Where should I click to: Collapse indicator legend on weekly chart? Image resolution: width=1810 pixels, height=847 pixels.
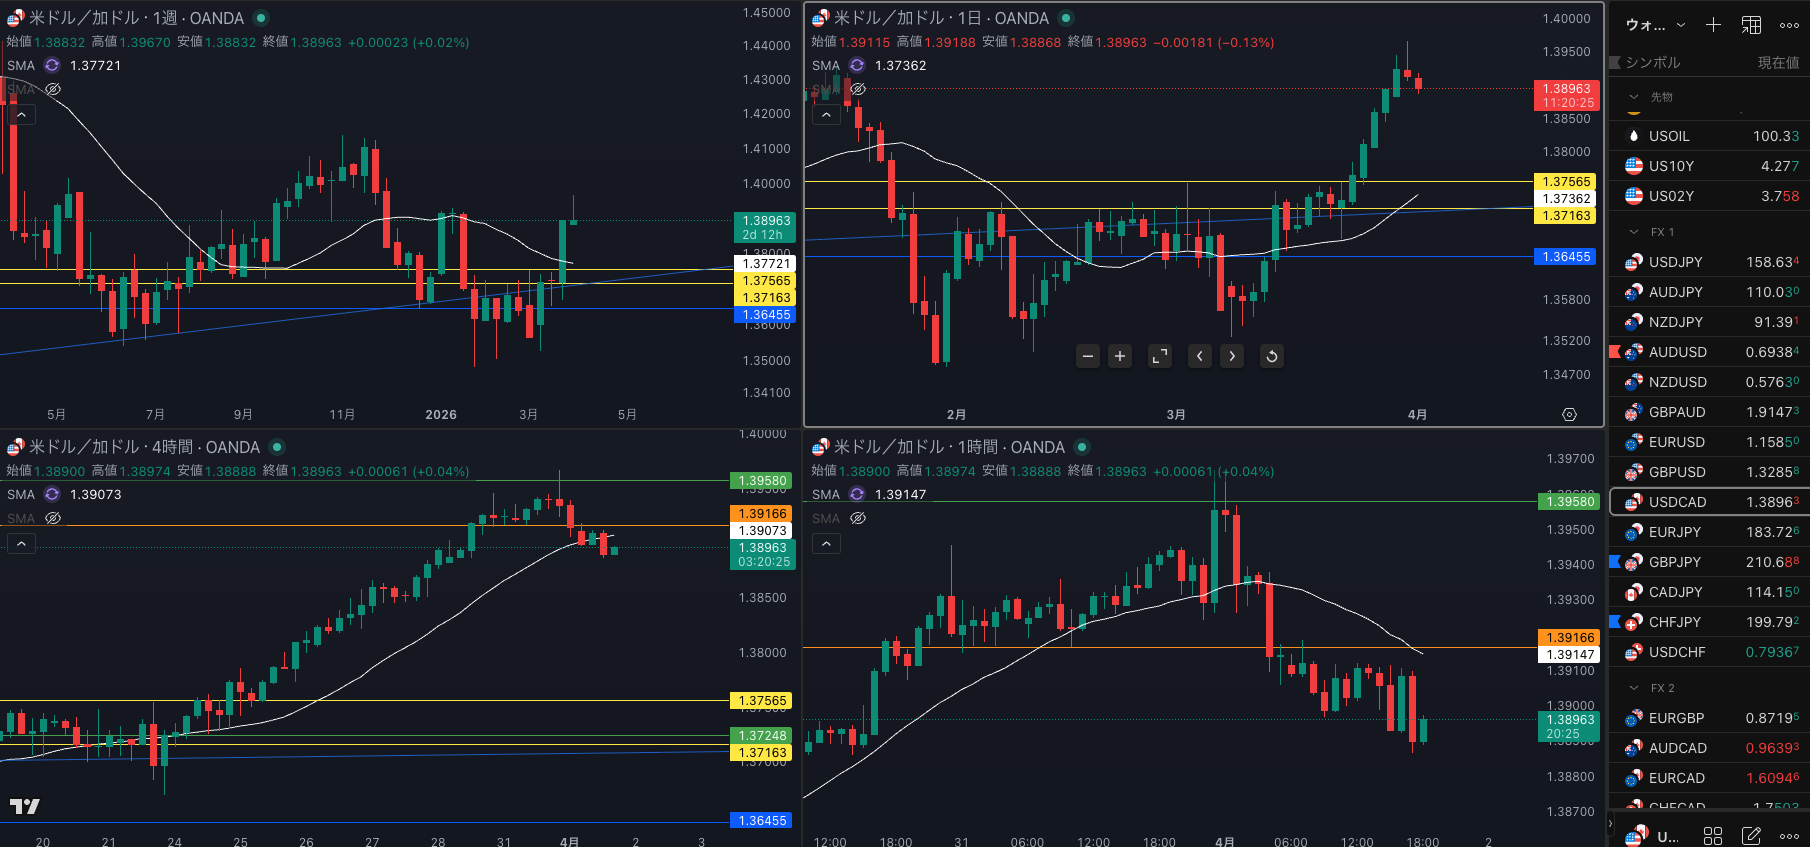click(x=21, y=115)
